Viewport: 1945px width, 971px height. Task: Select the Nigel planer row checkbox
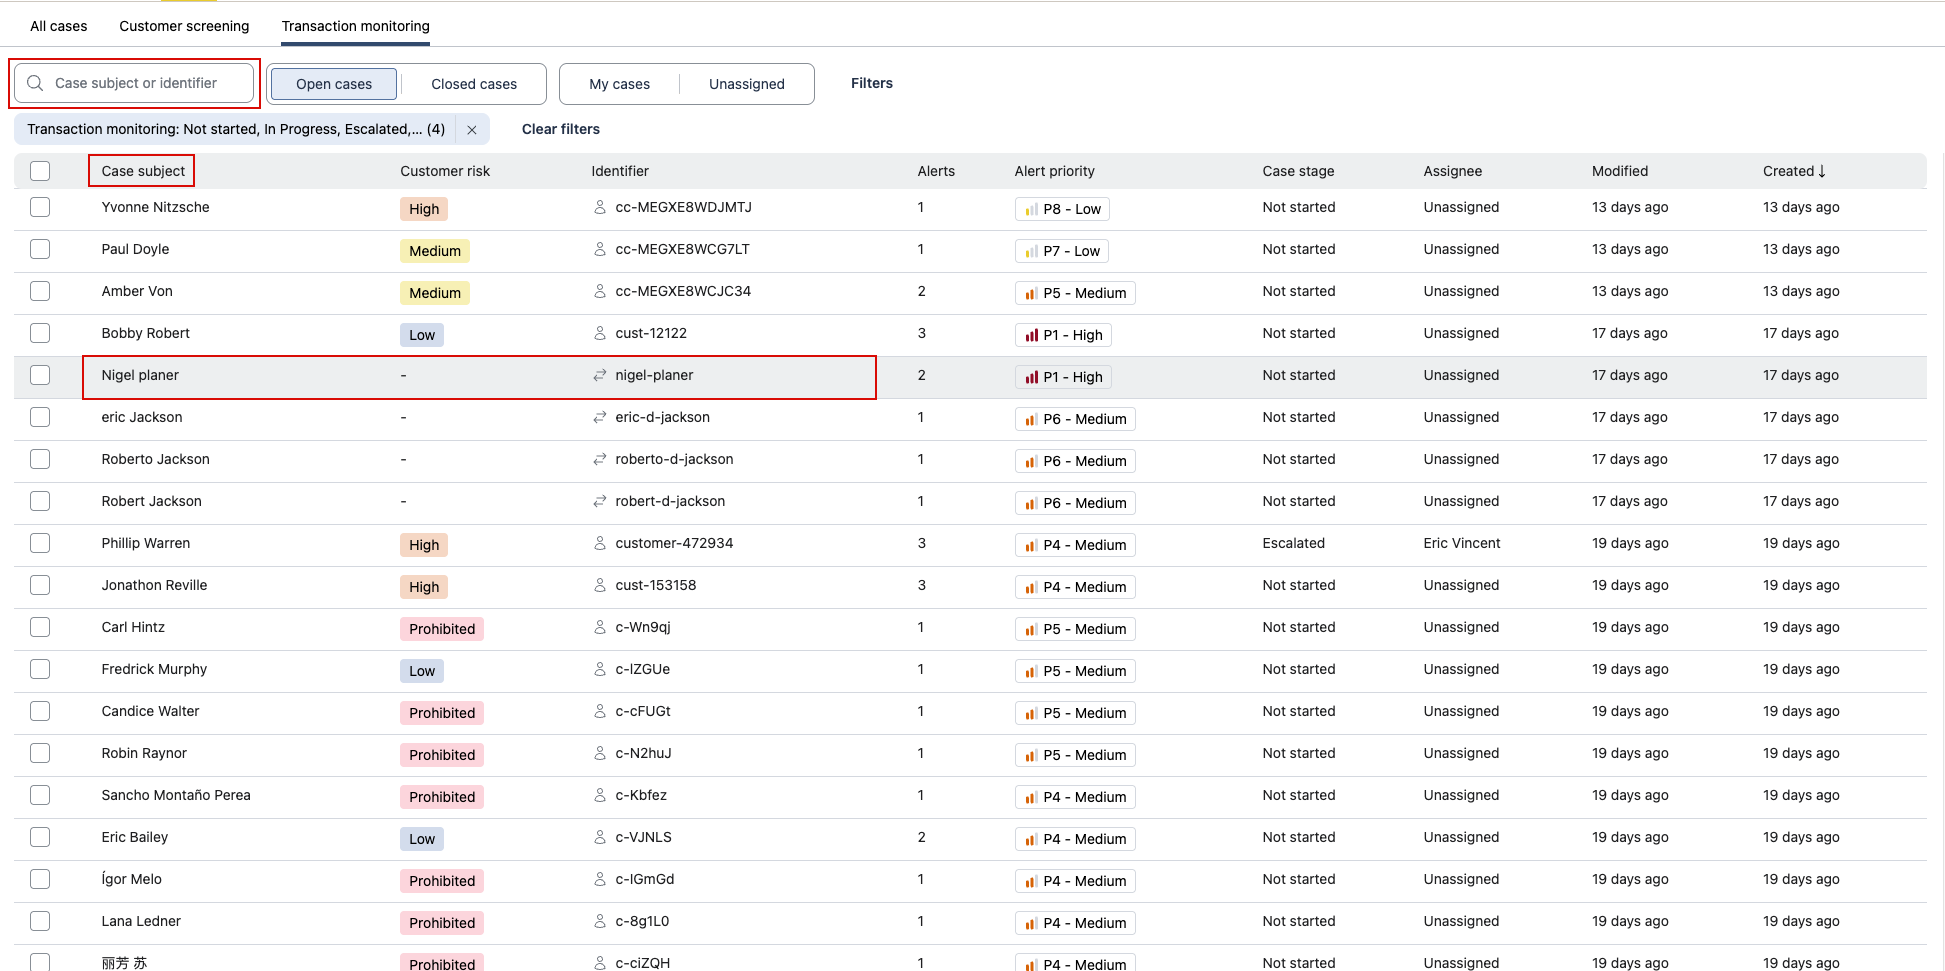point(40,375)
